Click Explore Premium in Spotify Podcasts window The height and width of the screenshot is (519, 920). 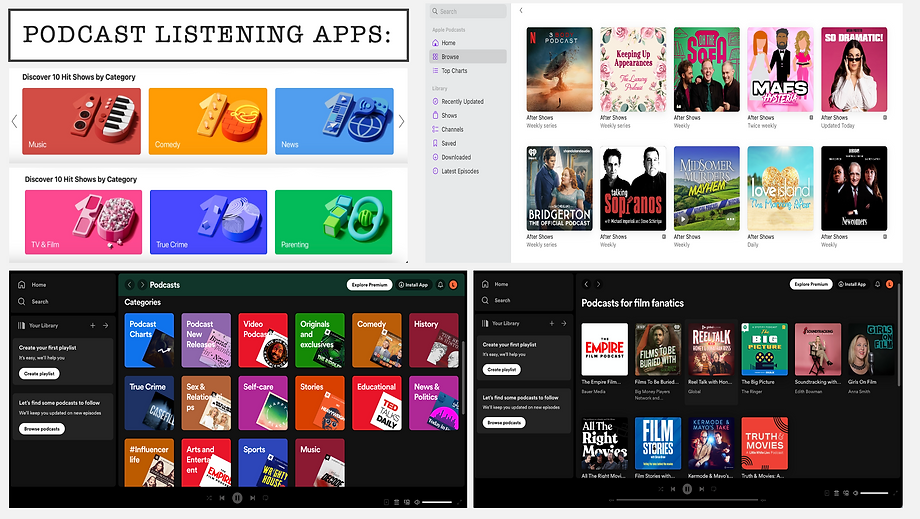click(x=370, y=285)
